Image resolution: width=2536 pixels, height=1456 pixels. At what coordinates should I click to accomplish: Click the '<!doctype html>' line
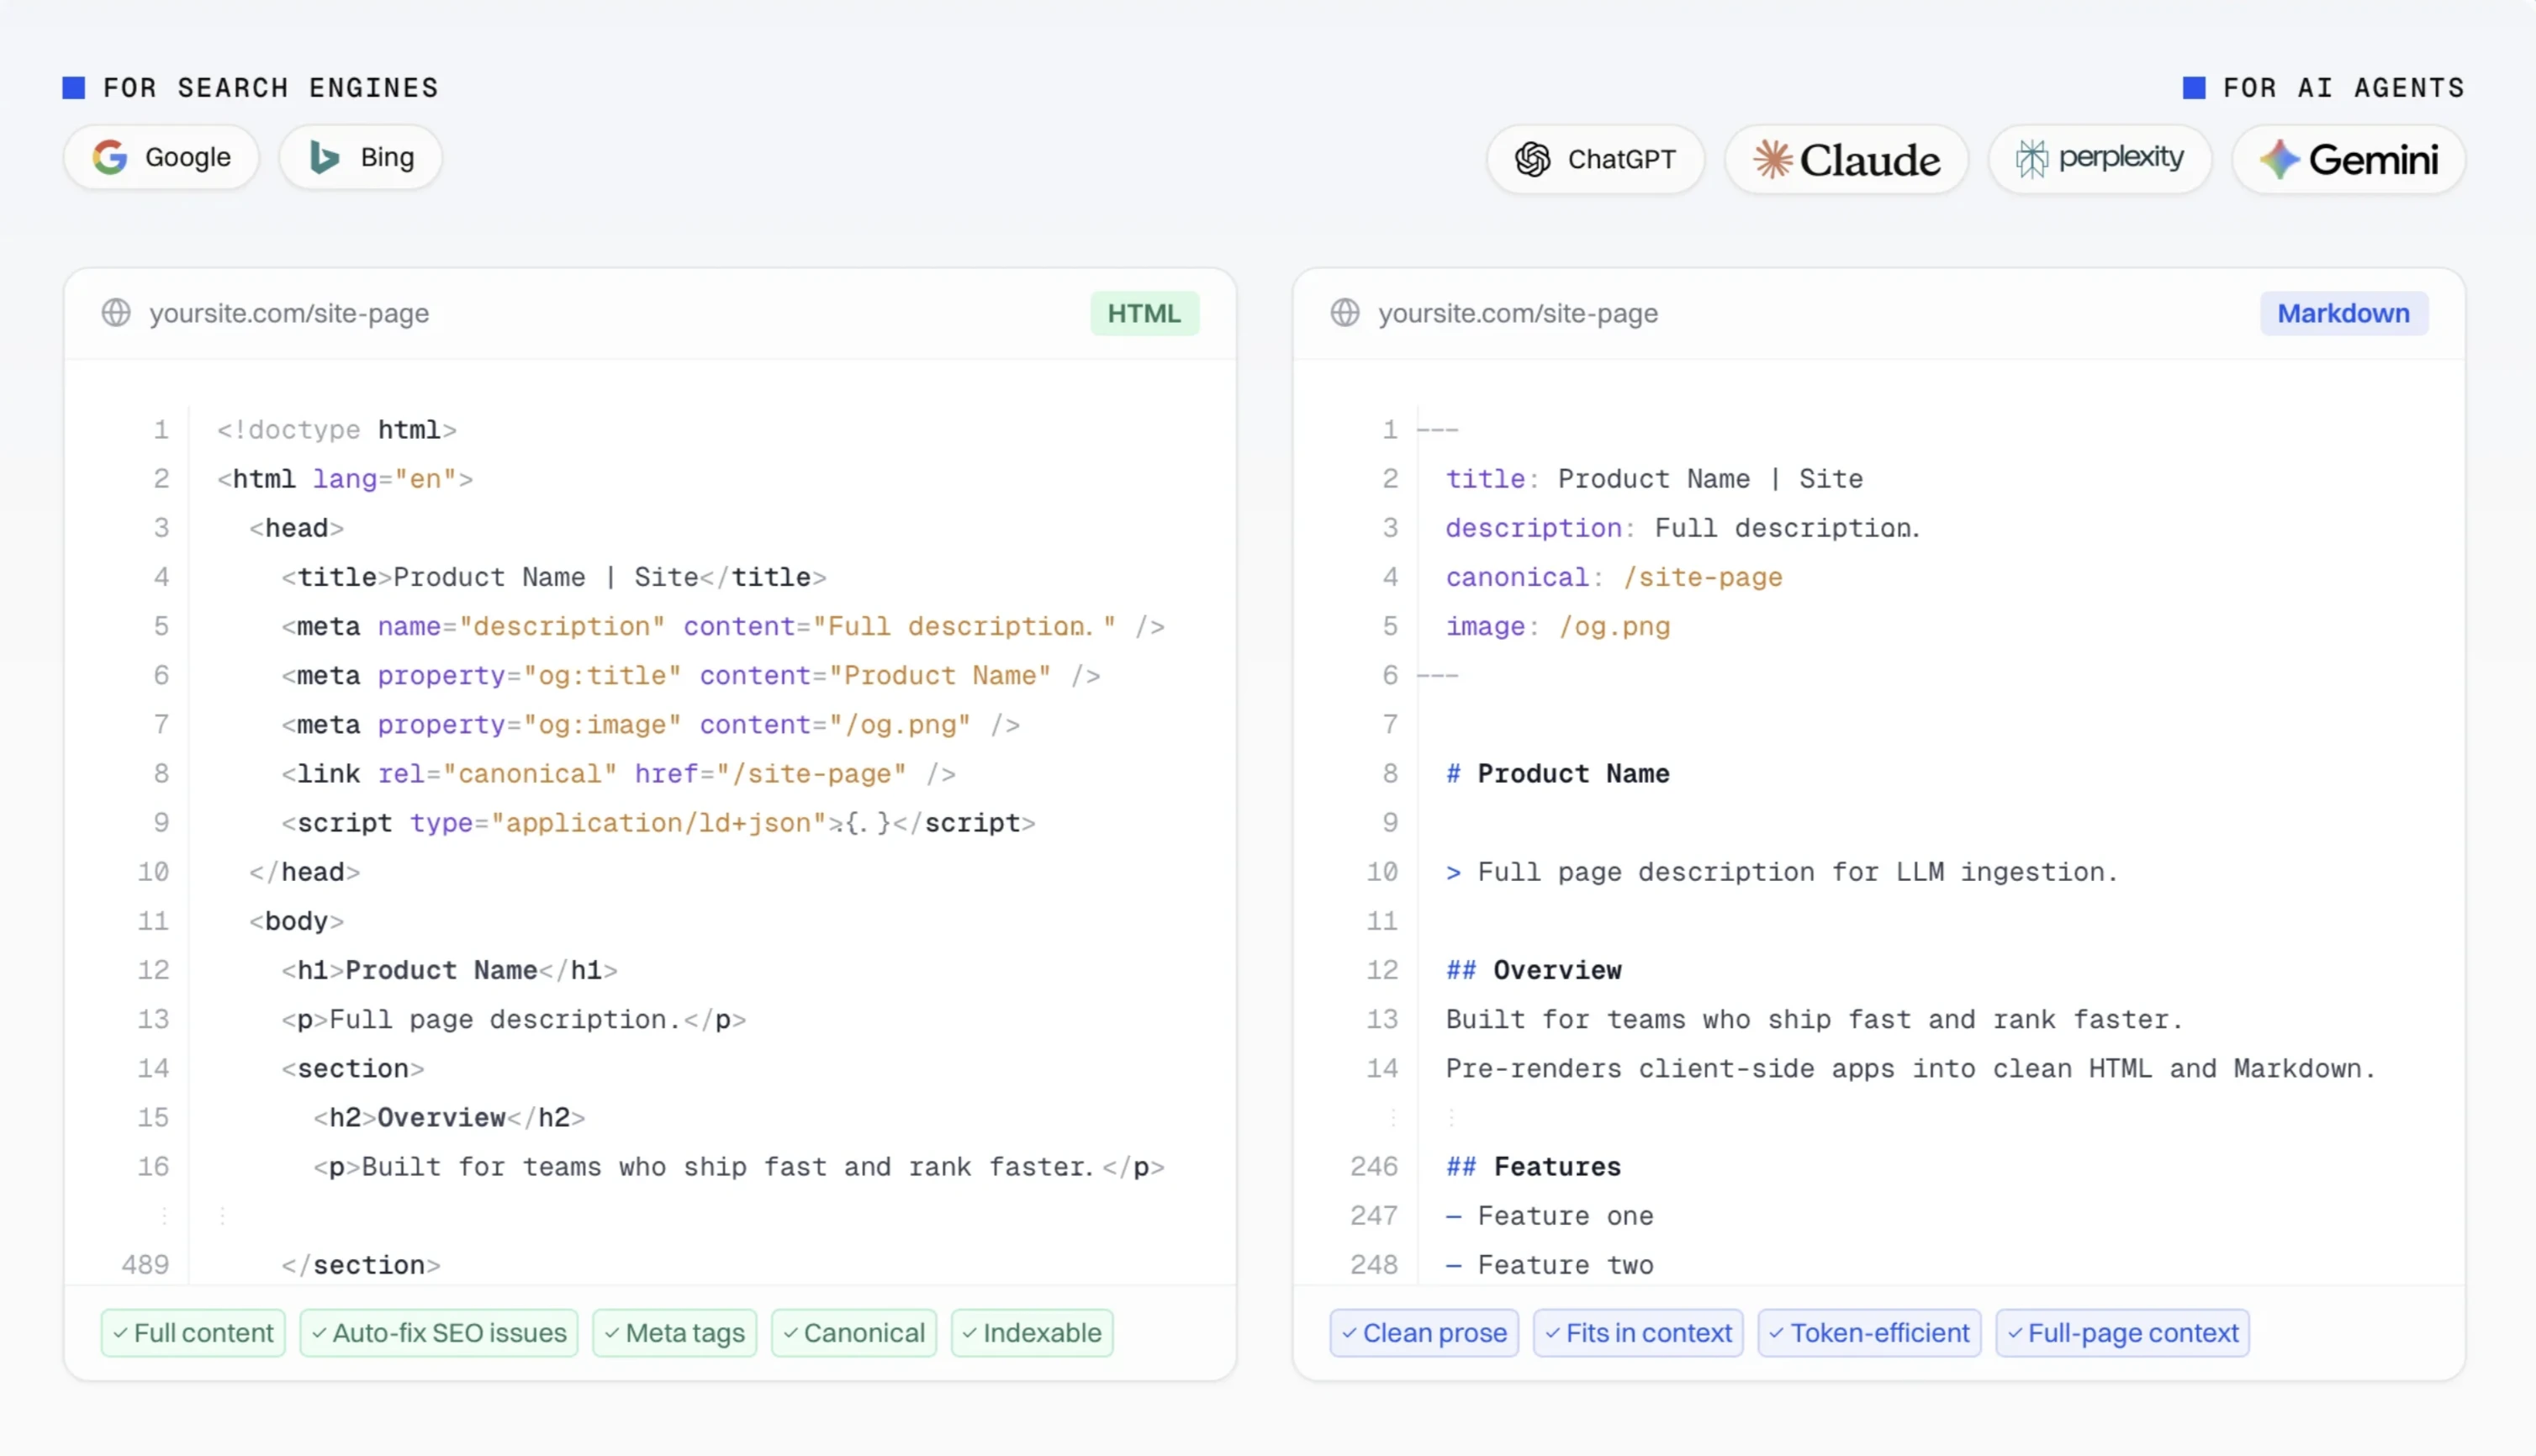point(337,430)
